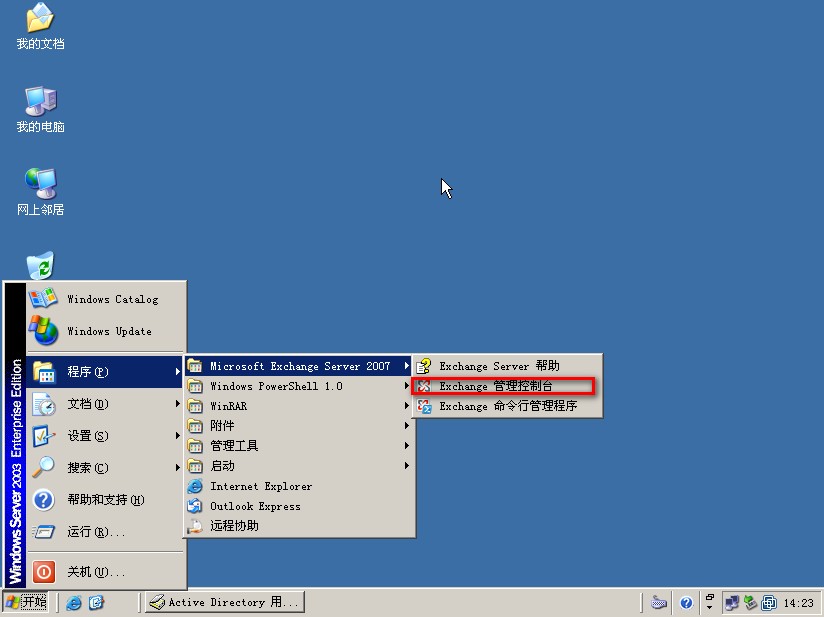
Task: Choose Windows Catalog in Start menu
Action: [x=105, y=299]
